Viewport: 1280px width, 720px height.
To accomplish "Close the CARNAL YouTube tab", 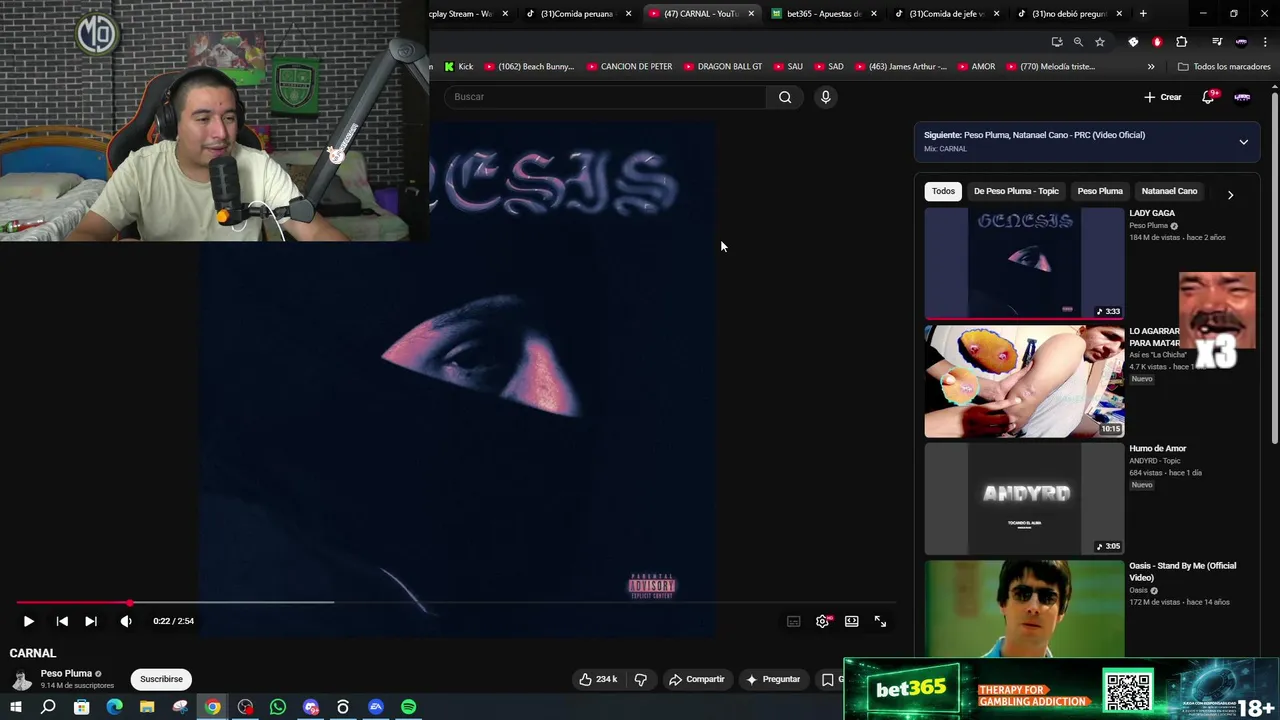I will click(751, 14).
